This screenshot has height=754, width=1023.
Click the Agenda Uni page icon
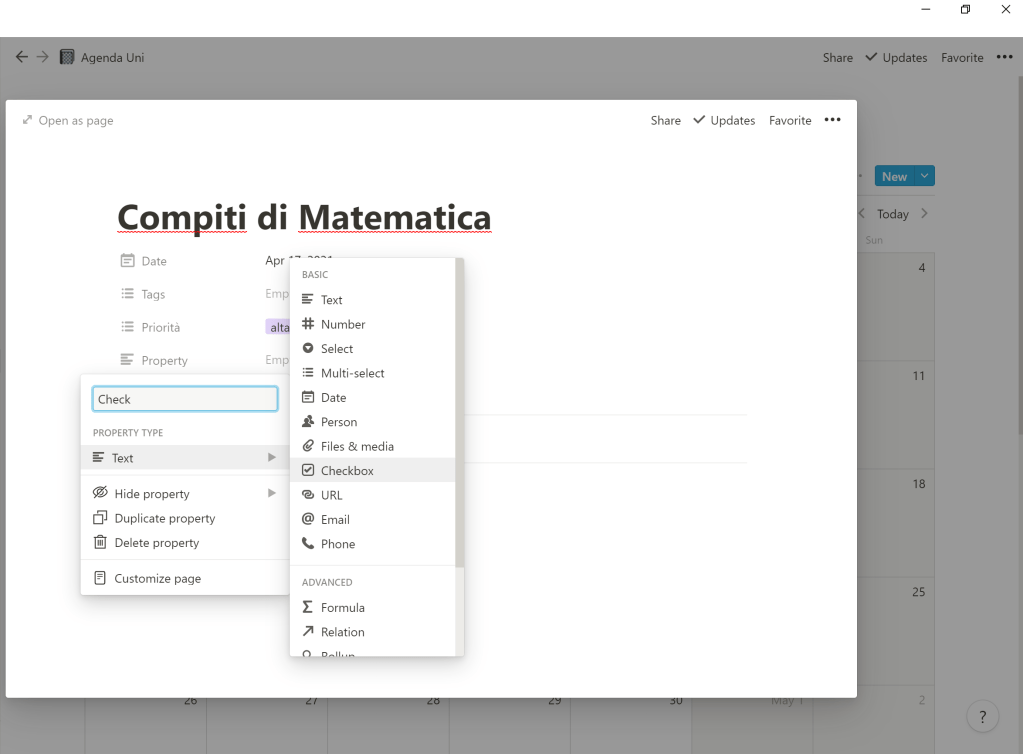click(67, 57)
